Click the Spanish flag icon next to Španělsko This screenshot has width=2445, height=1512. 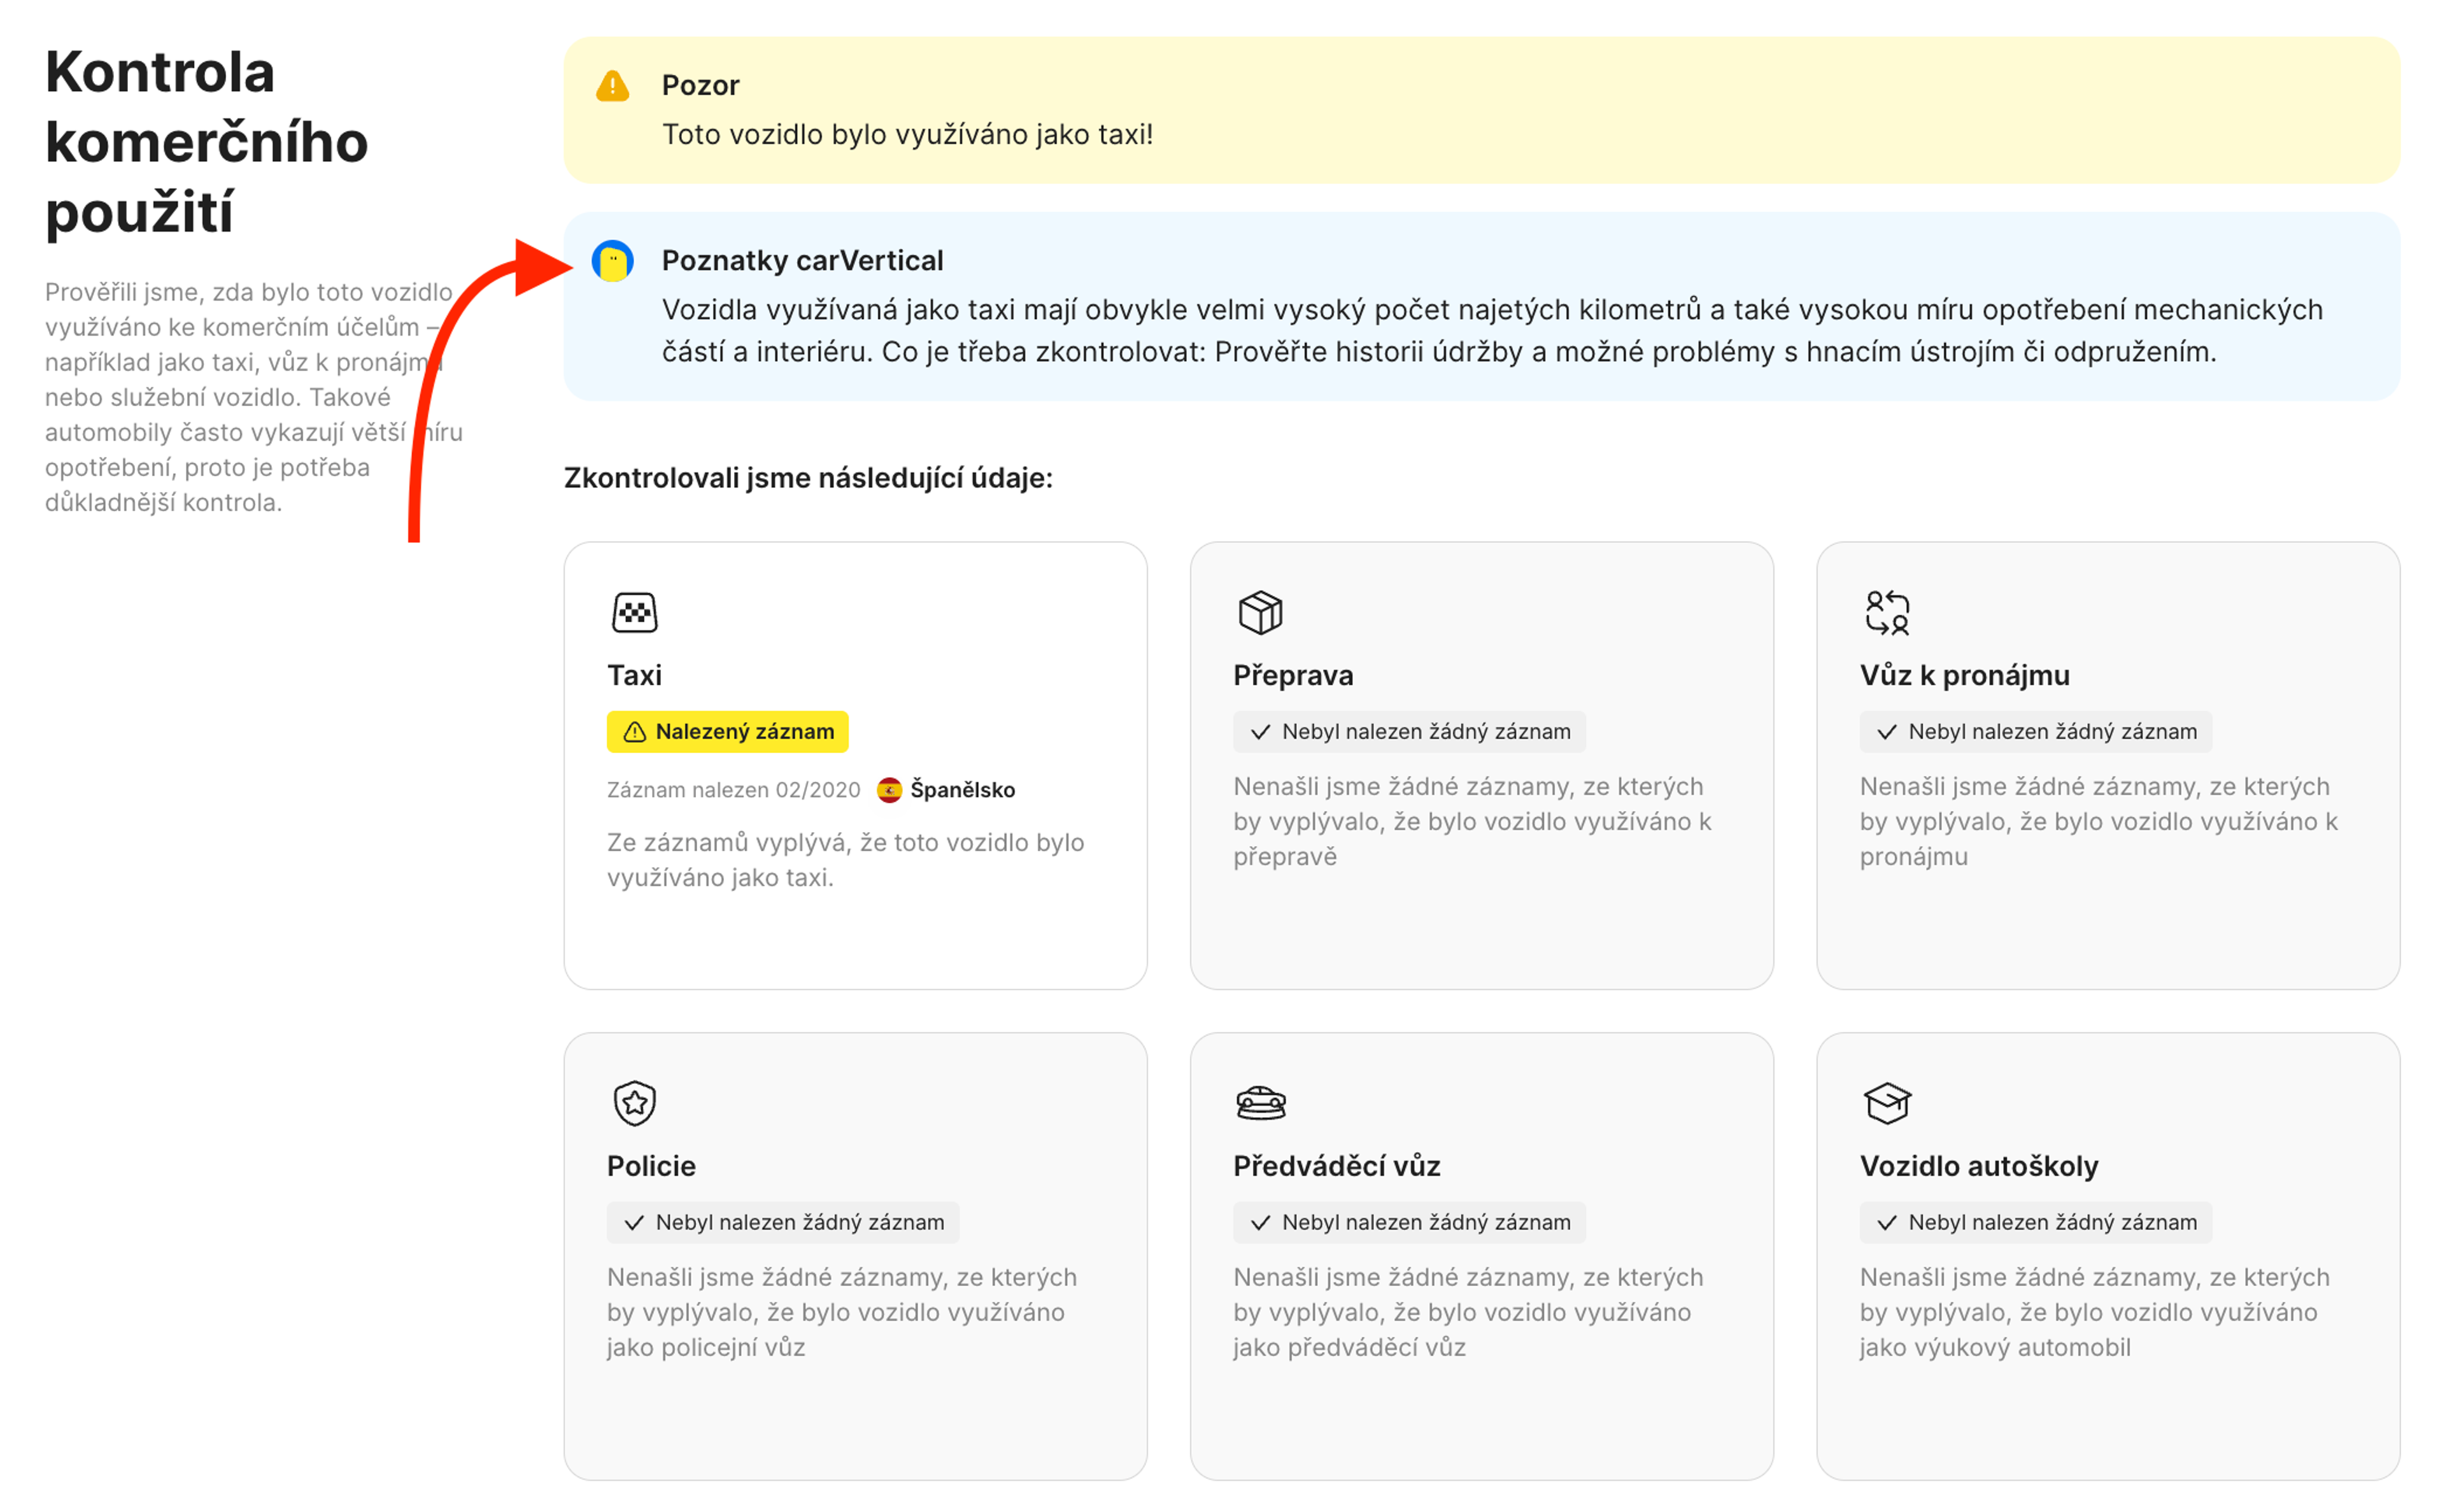tap(889, 790)
